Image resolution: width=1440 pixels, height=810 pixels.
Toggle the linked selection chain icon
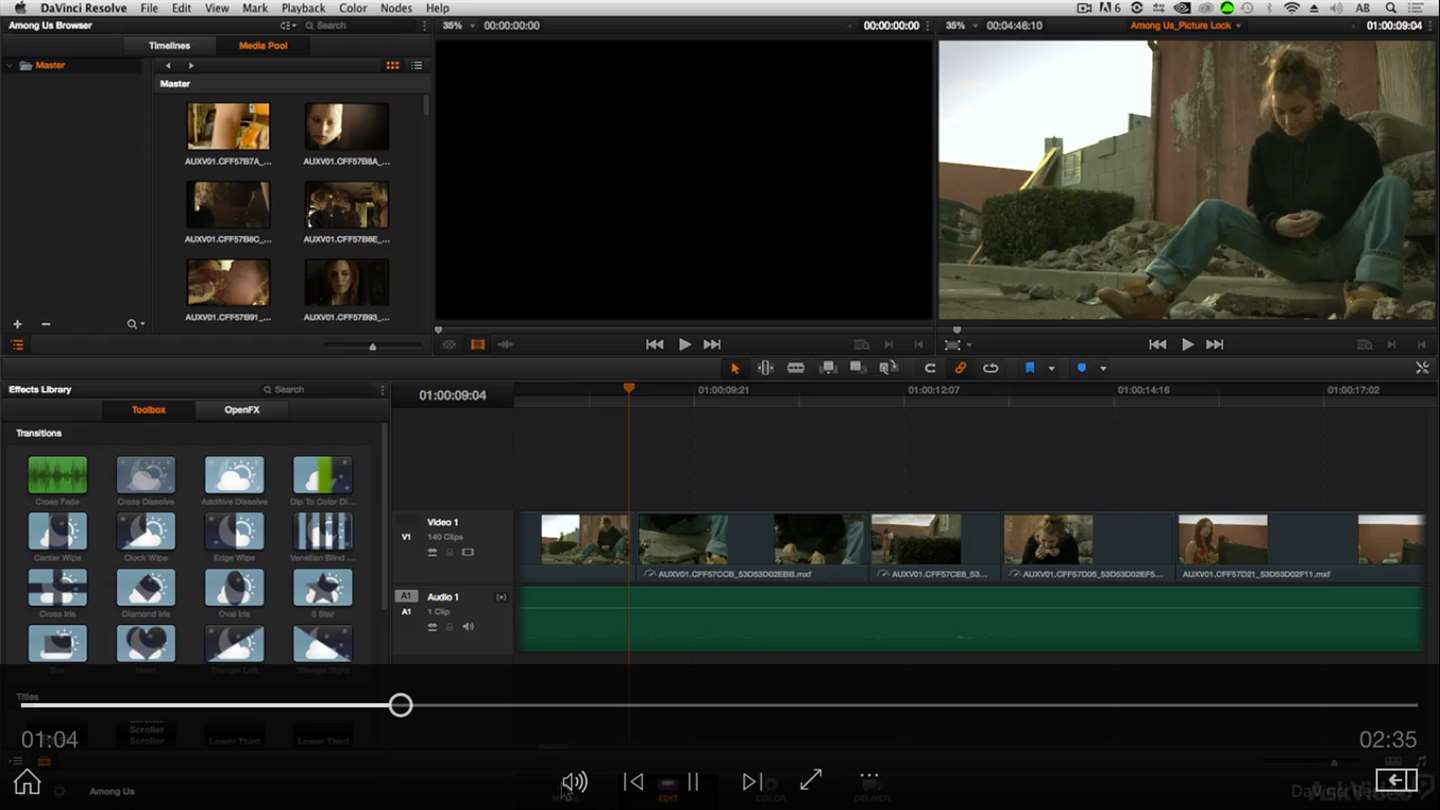960,368
